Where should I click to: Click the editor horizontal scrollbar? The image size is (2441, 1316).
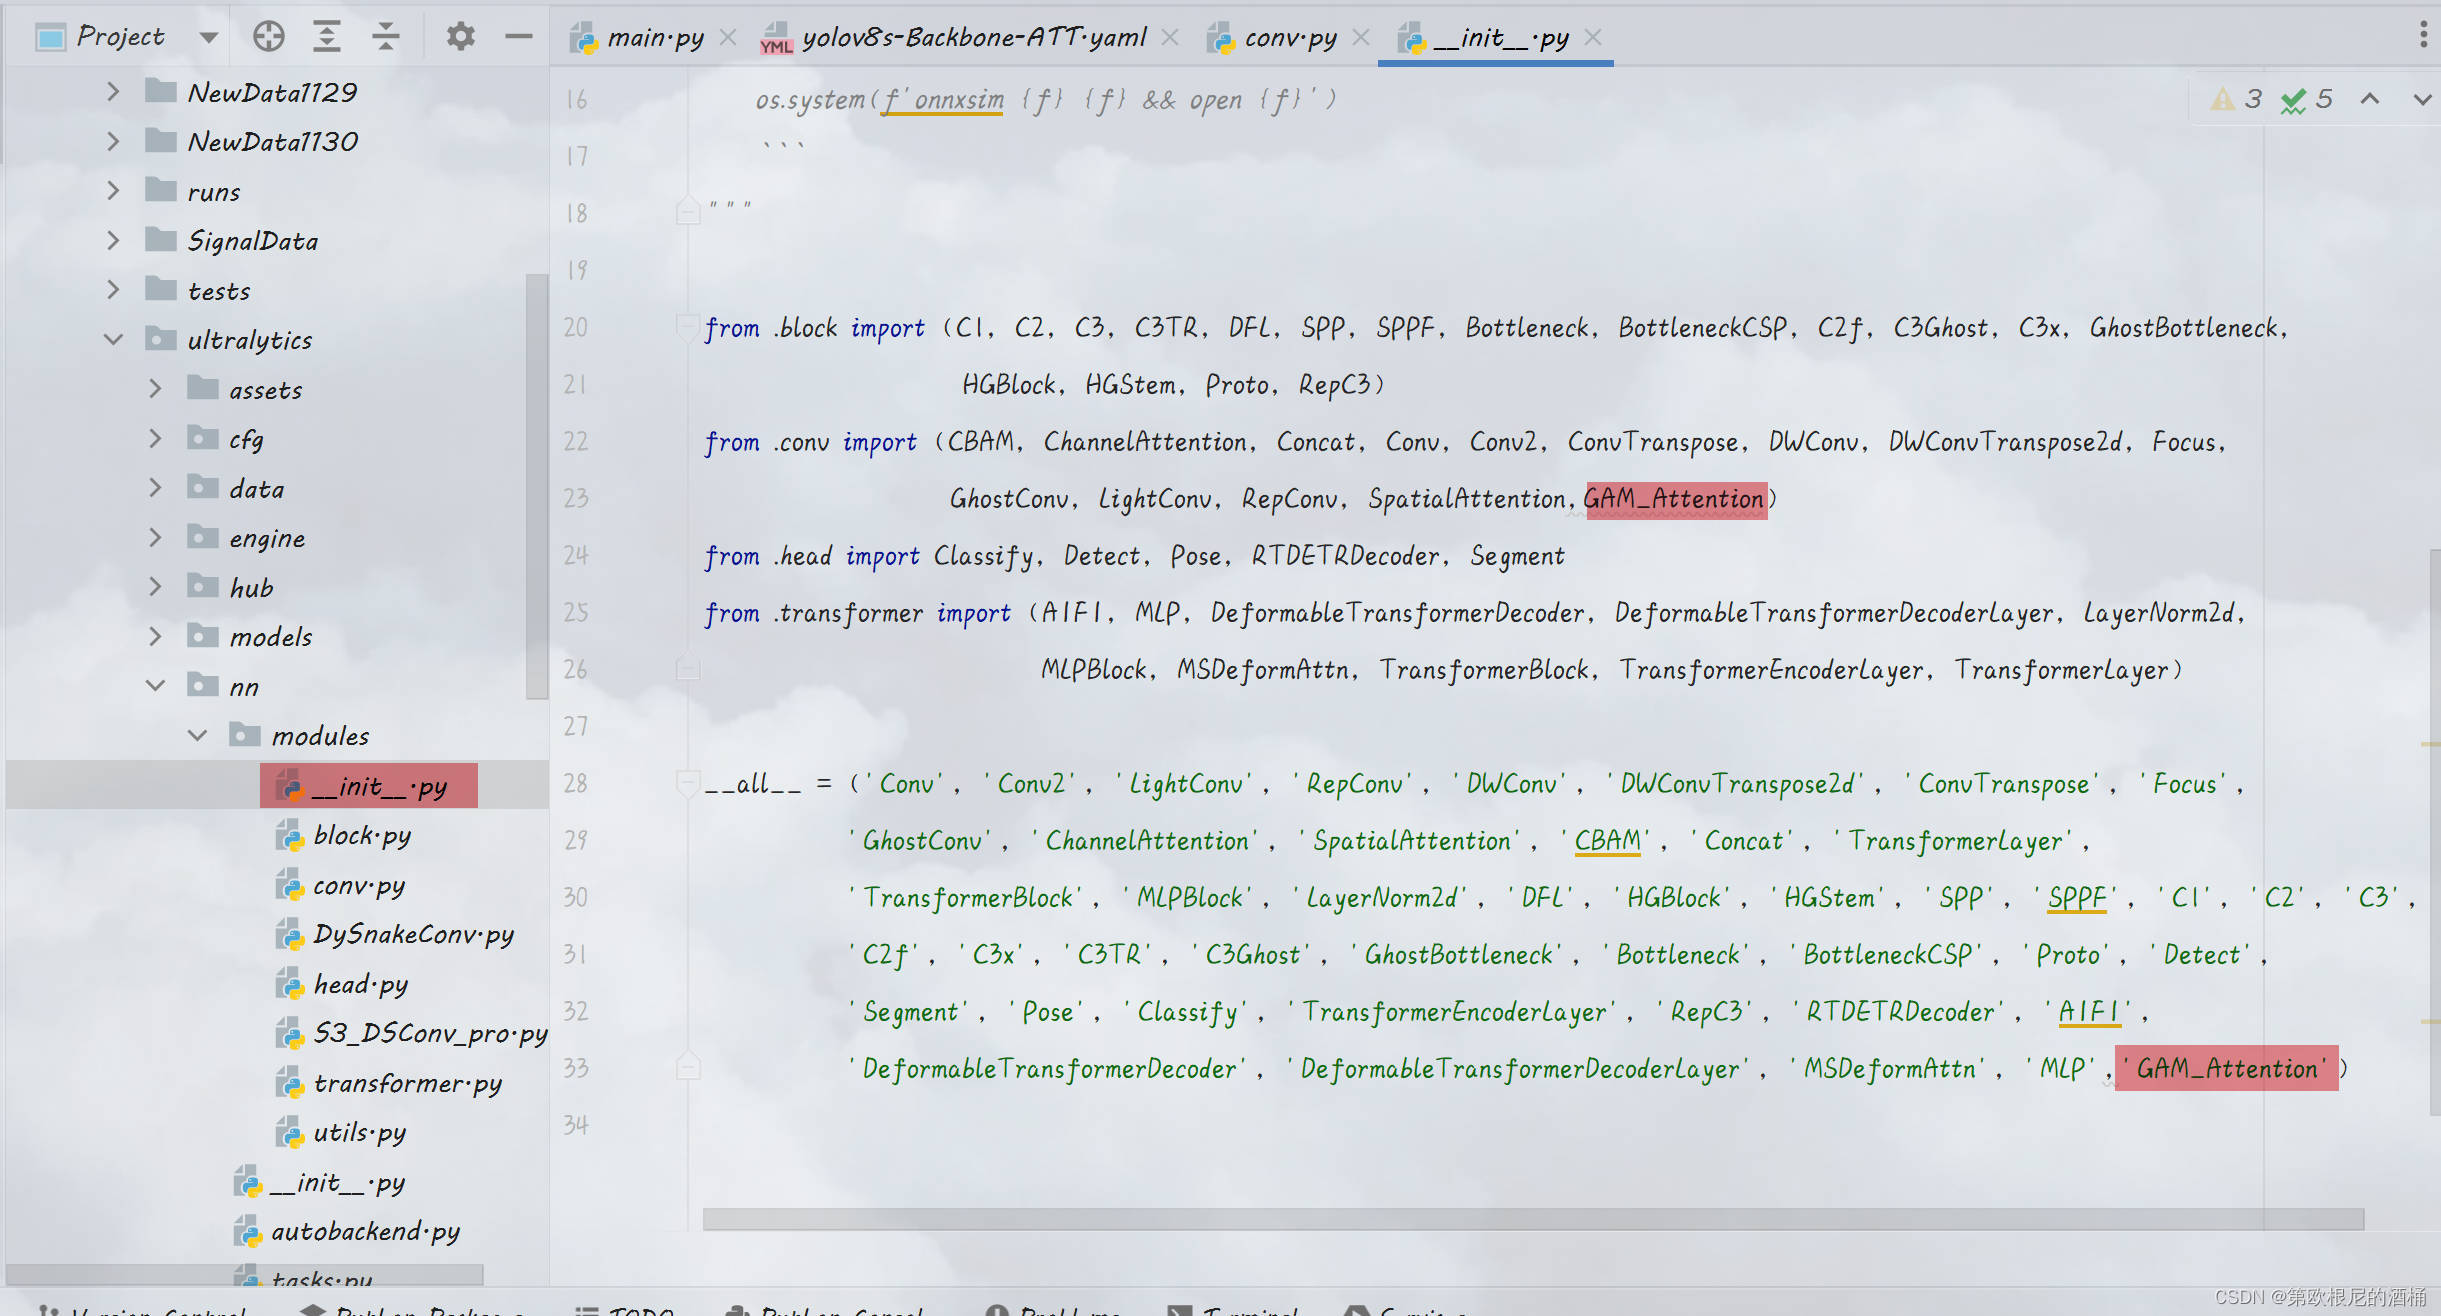[1533, 1219]
